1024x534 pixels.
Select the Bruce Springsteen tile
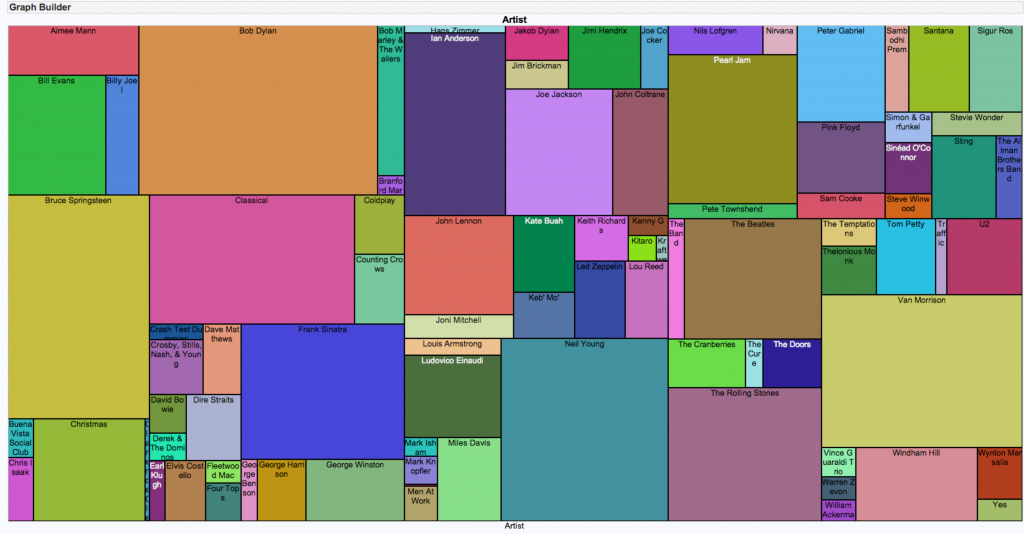[x=78, y=307]
